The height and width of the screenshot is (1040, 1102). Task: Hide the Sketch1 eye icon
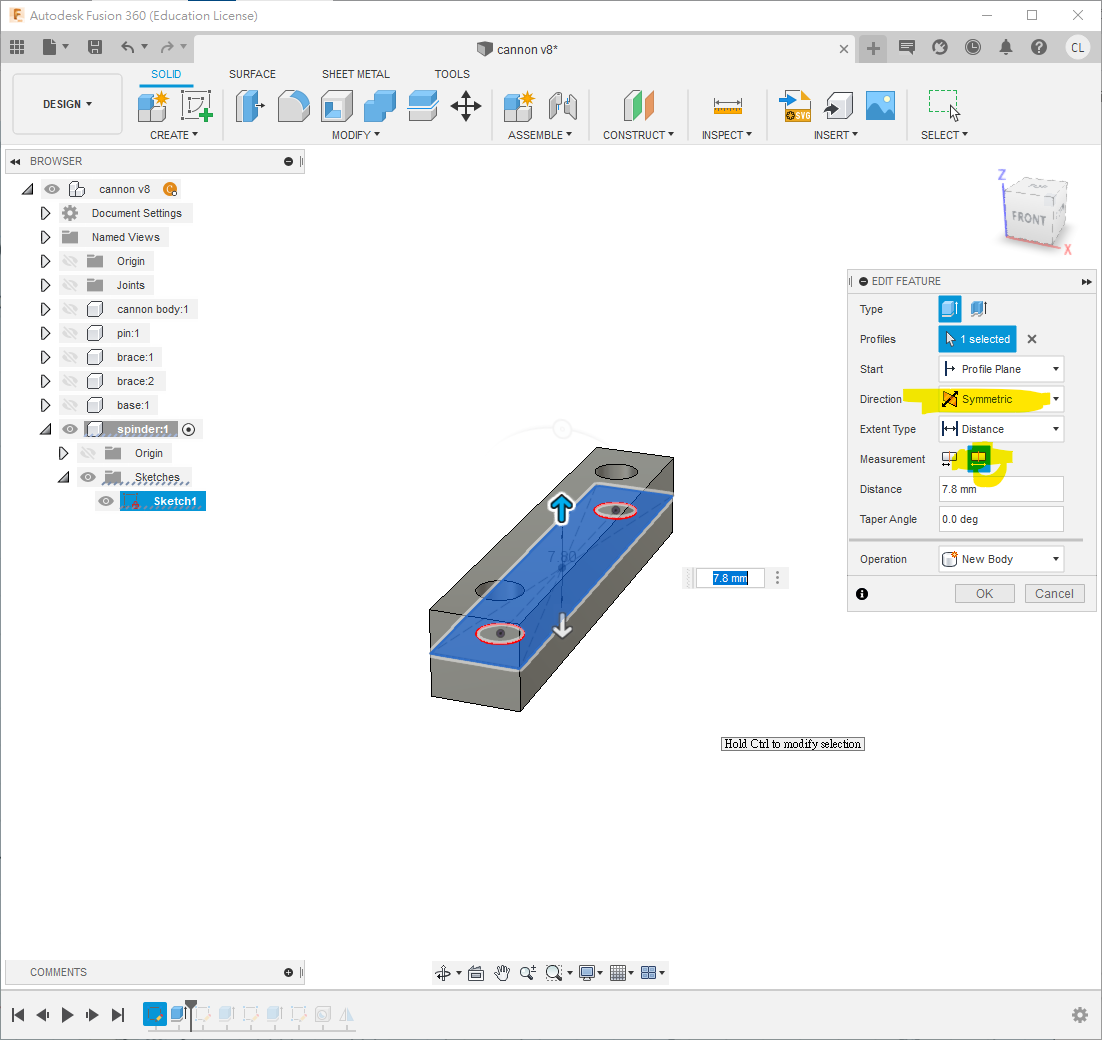pos(106,501)
